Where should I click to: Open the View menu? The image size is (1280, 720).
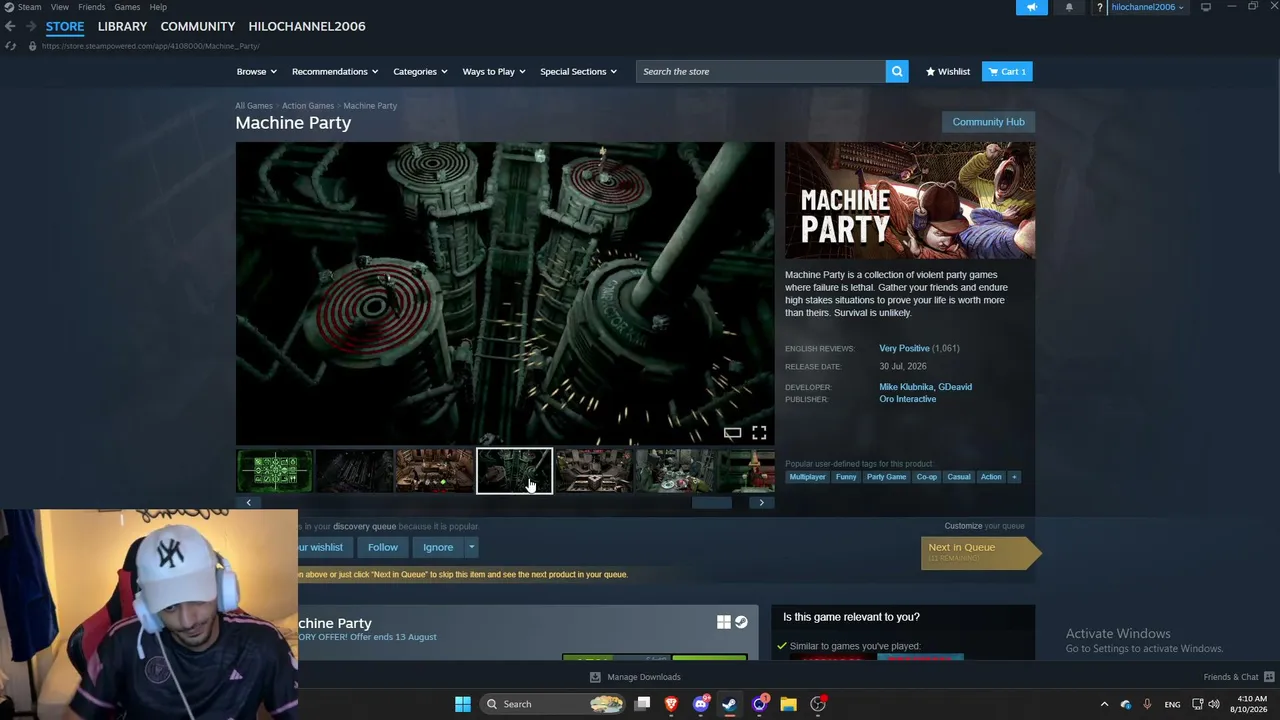(60, 7)
